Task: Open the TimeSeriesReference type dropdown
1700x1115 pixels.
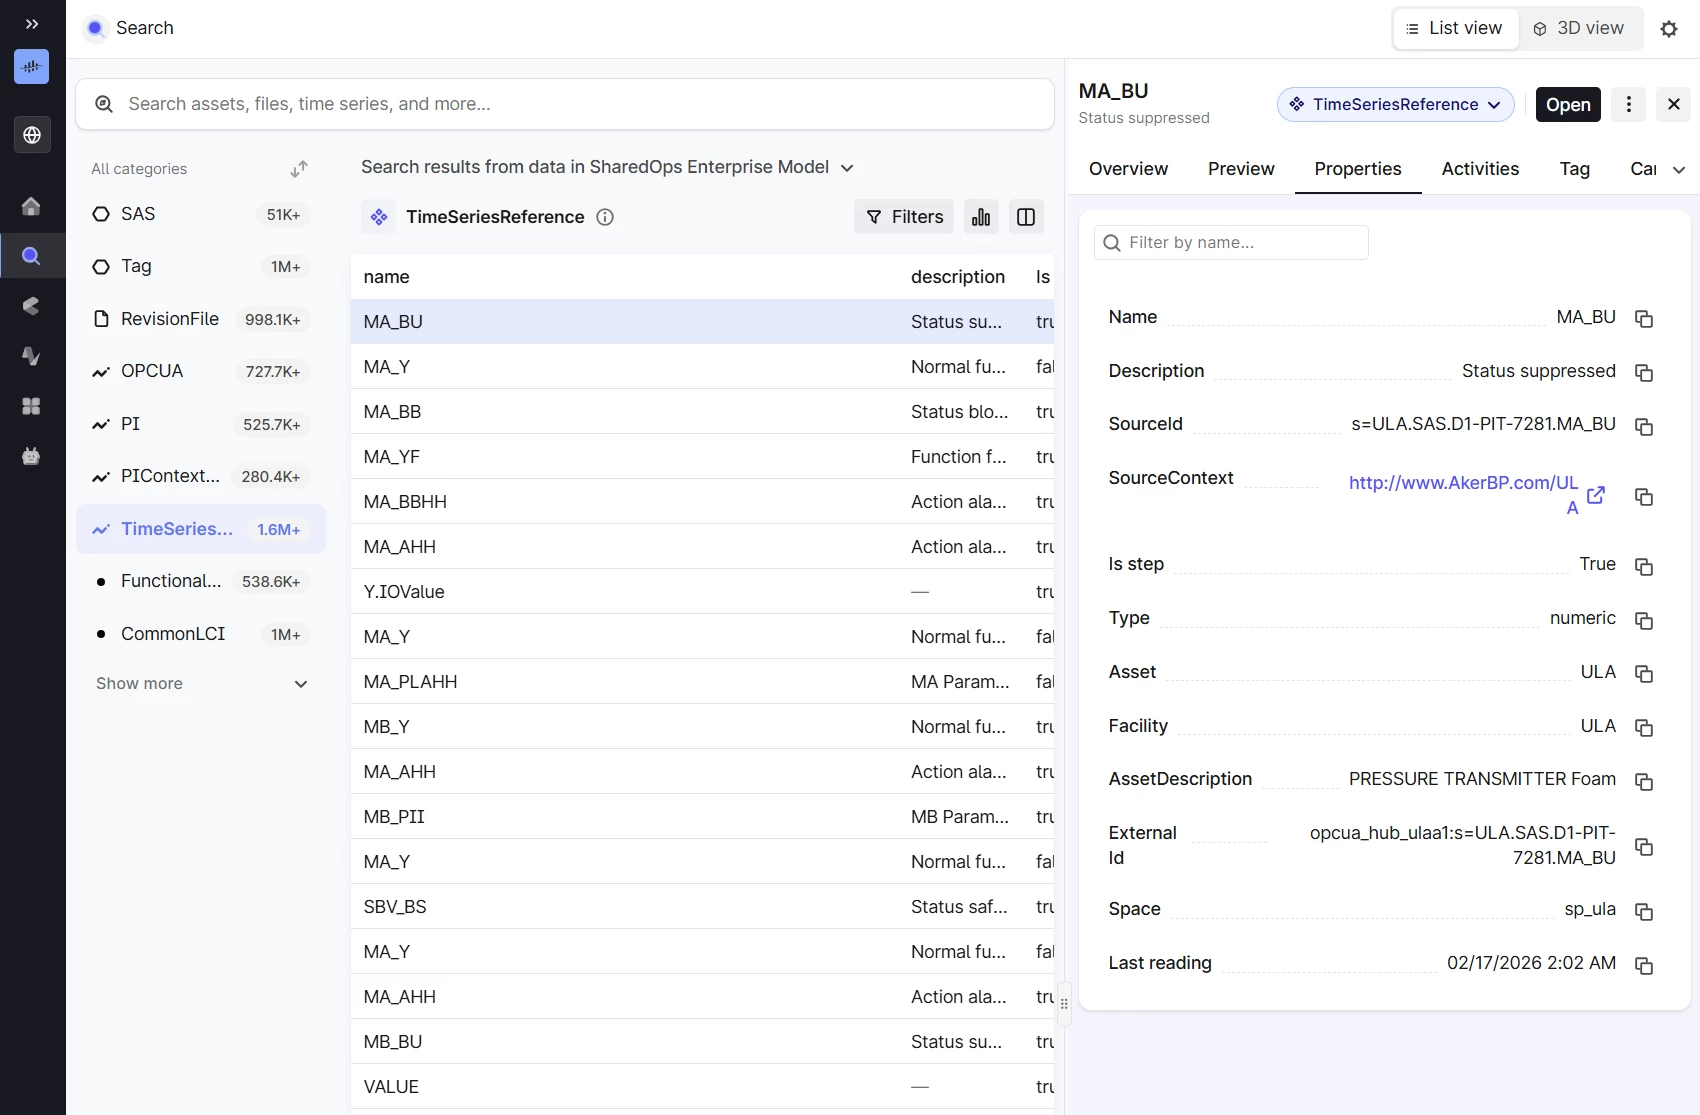Action: tap(1395, 104)
